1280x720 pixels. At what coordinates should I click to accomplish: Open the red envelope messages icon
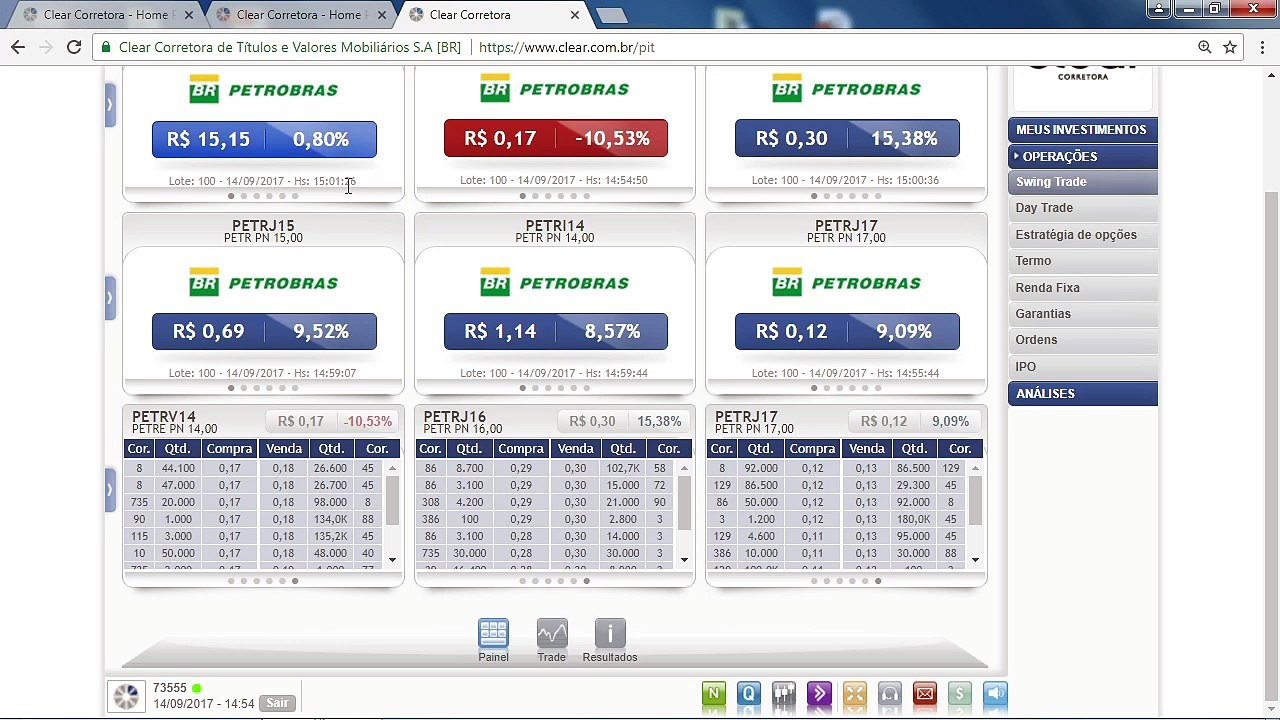tap(925, 694)
